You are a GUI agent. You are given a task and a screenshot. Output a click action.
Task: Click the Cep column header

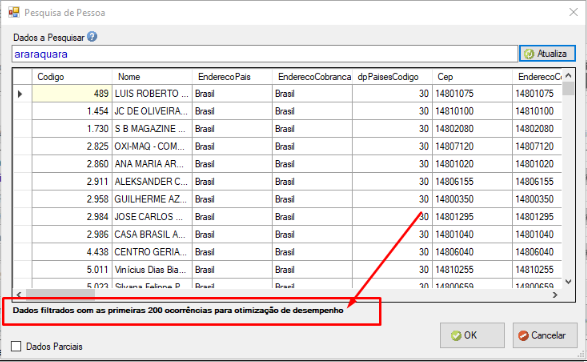[x=473, y=77]
